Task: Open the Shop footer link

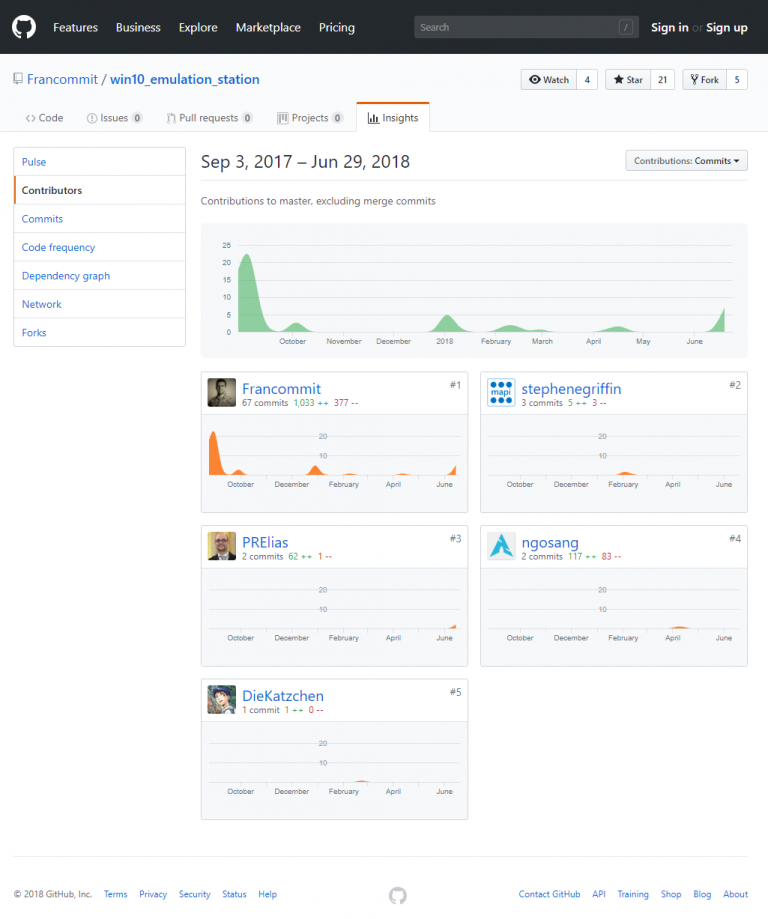Action: pyautogui.click(x=671, y=894)
